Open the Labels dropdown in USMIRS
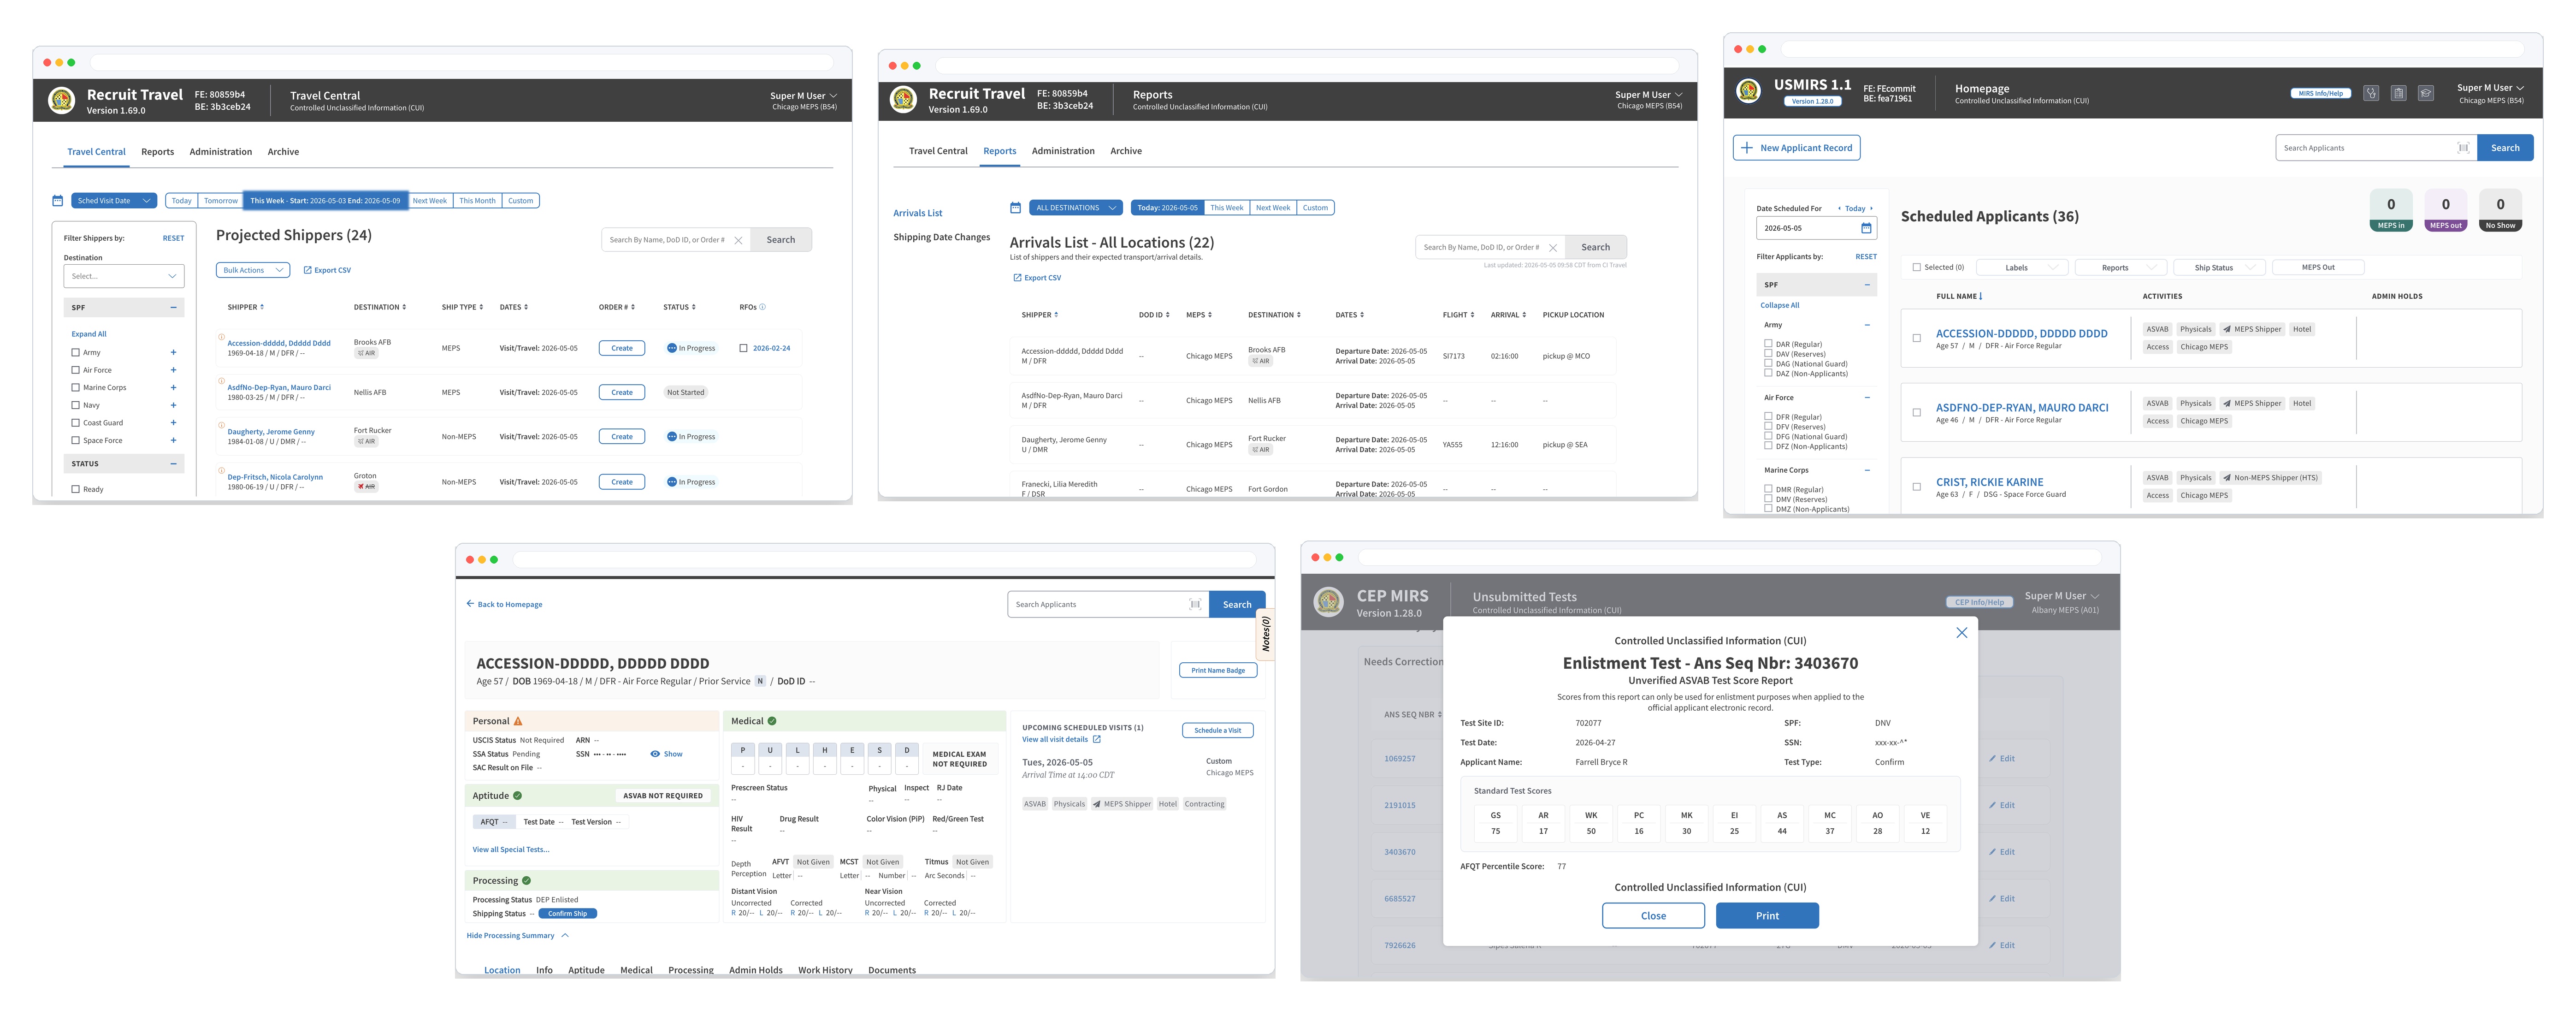 (2023, 267)
